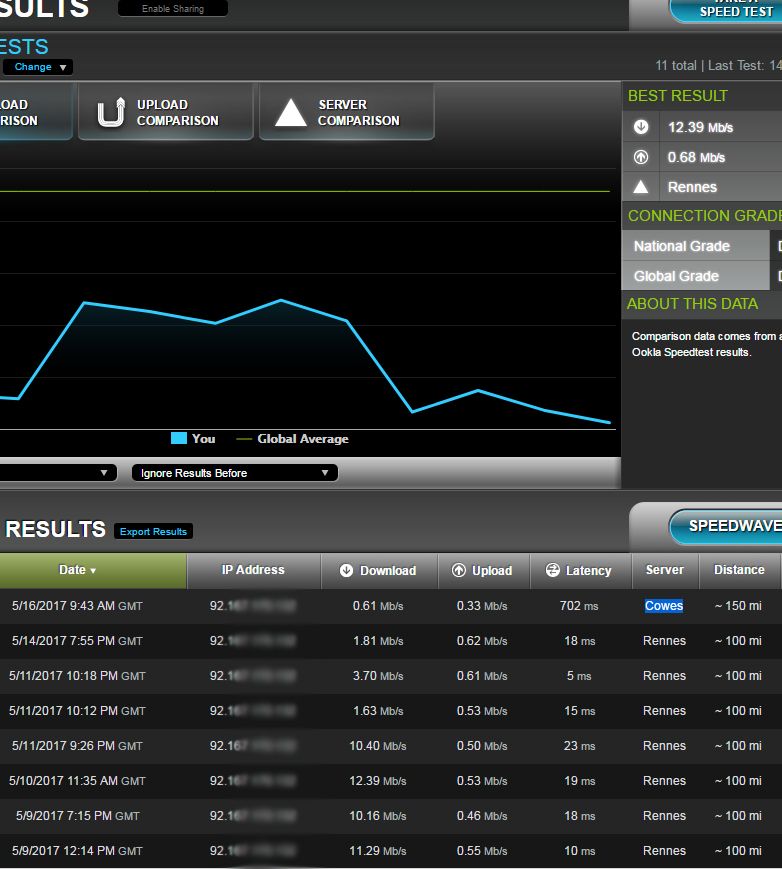Click the Upload column header arrow icon
Viewport: 782px width, 869px height.
coord(459,570)
